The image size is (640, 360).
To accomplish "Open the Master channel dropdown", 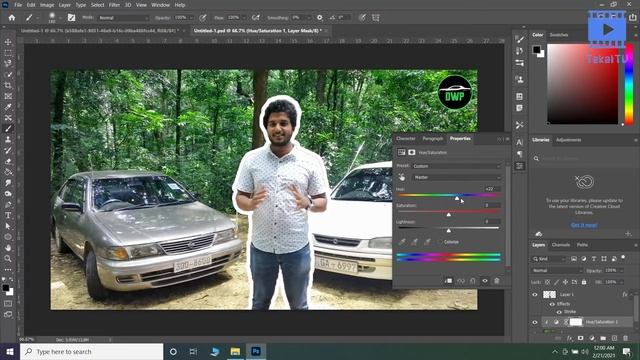I will coord(456,177).
